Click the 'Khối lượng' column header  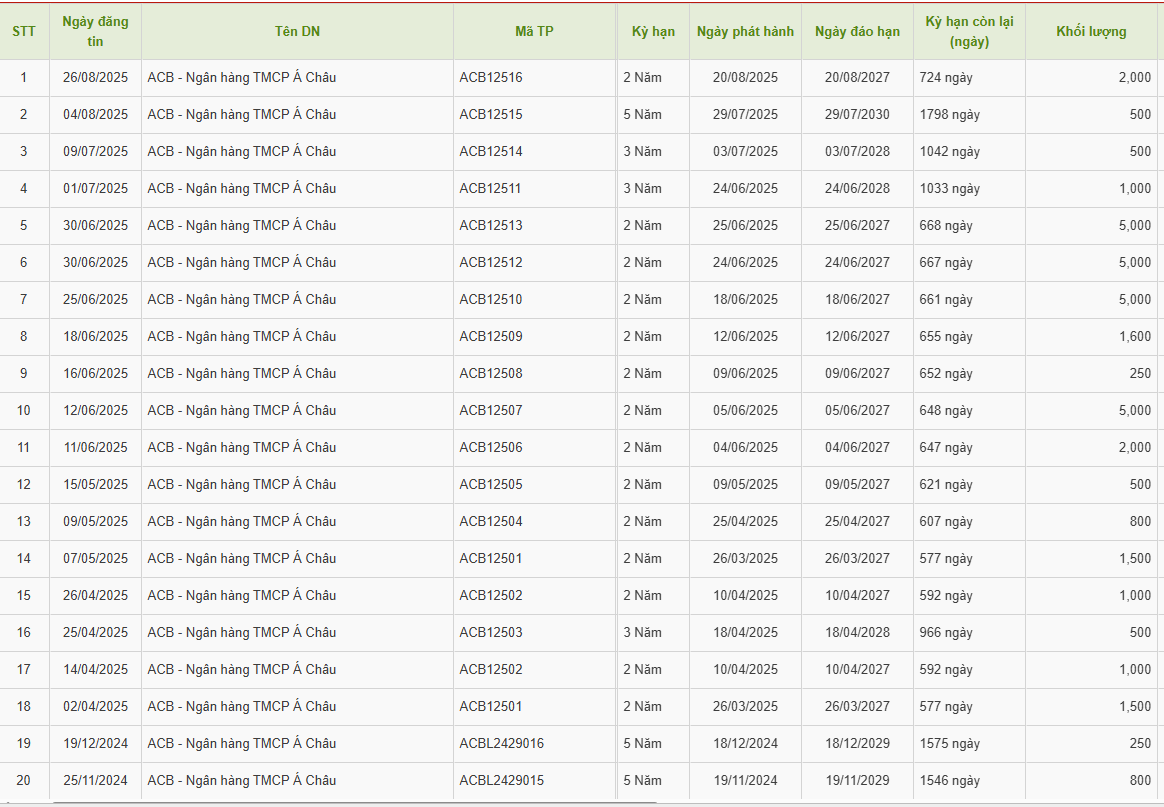coord(1091,31)
